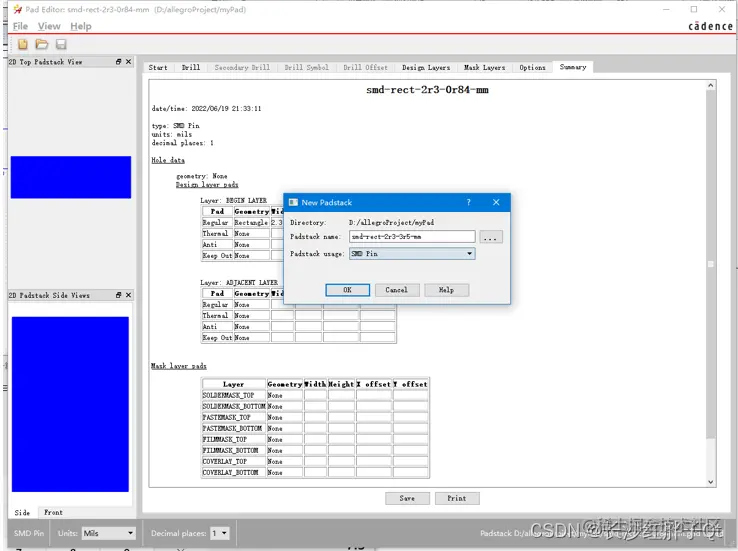Switch to the Mask Layers tab

click(484, 68)
